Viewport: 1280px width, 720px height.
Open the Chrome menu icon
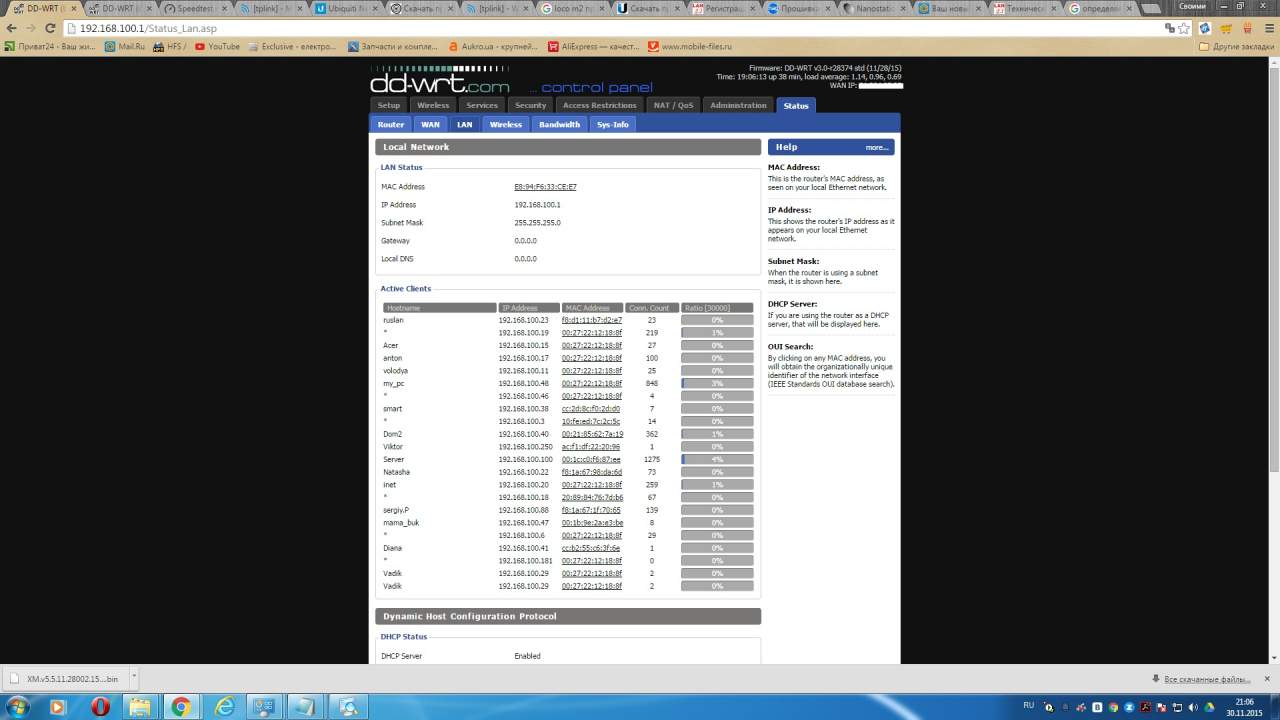tap(1268, 28)
